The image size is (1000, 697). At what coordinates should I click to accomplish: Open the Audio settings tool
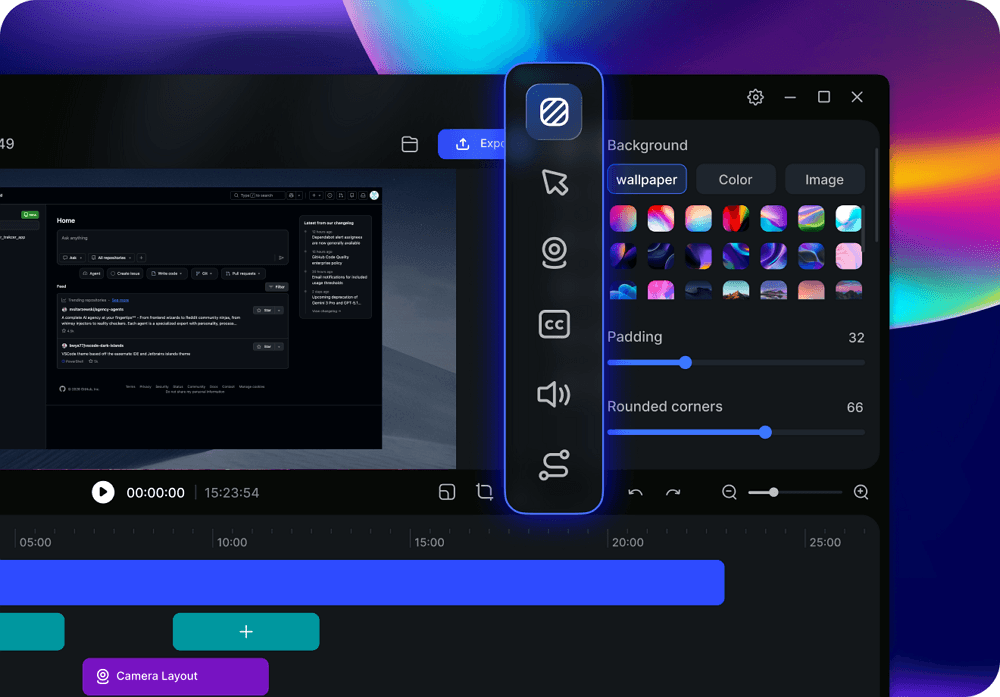(x=554, y=394)
